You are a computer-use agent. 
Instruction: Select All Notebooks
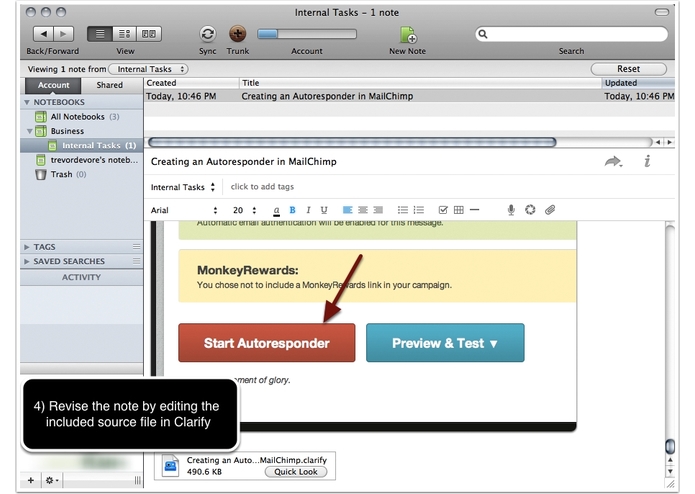click(x=77, y=117)
